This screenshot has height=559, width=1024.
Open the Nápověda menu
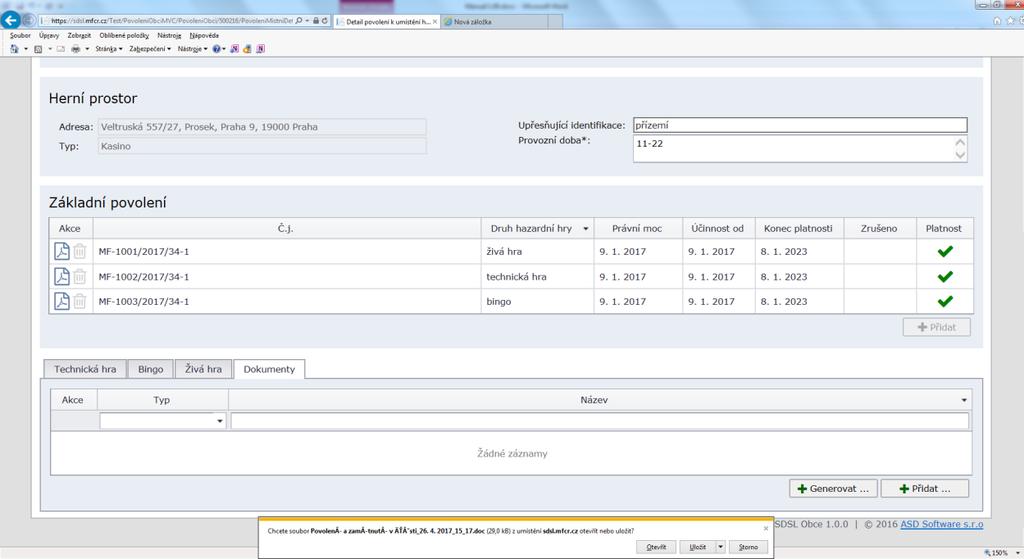tap(204, 35)
